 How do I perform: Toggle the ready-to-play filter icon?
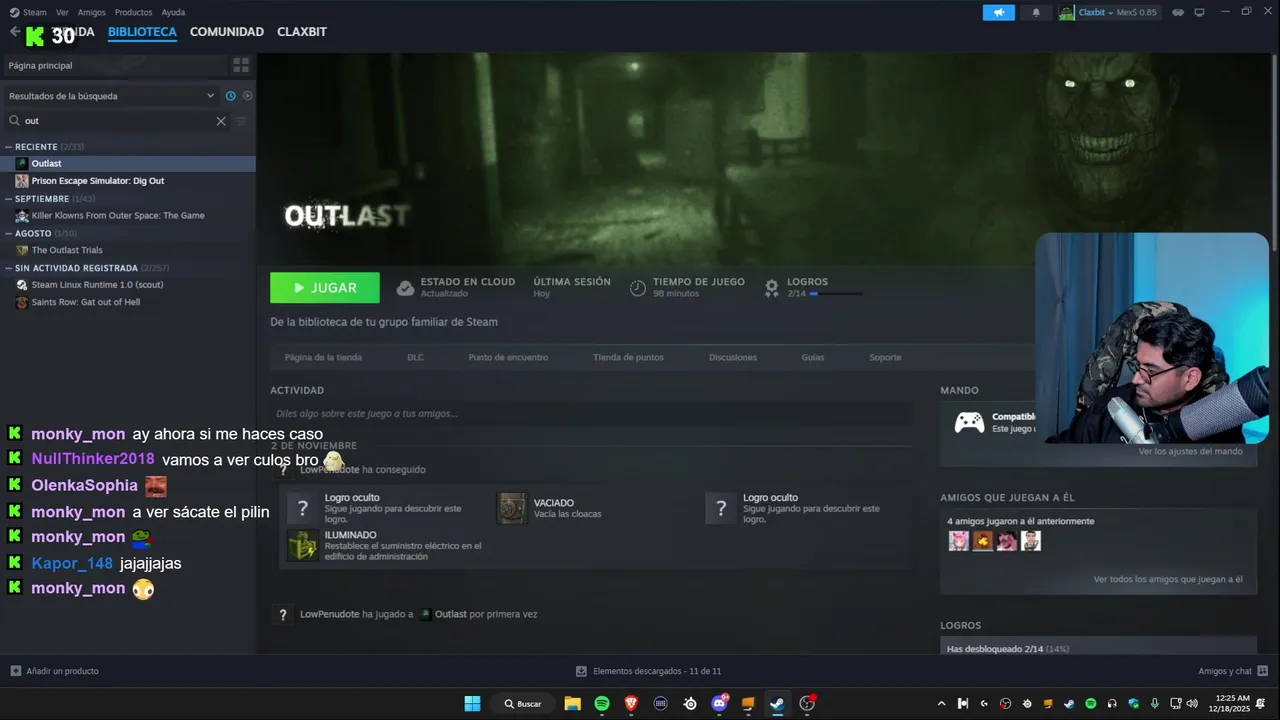coord(247,96)
